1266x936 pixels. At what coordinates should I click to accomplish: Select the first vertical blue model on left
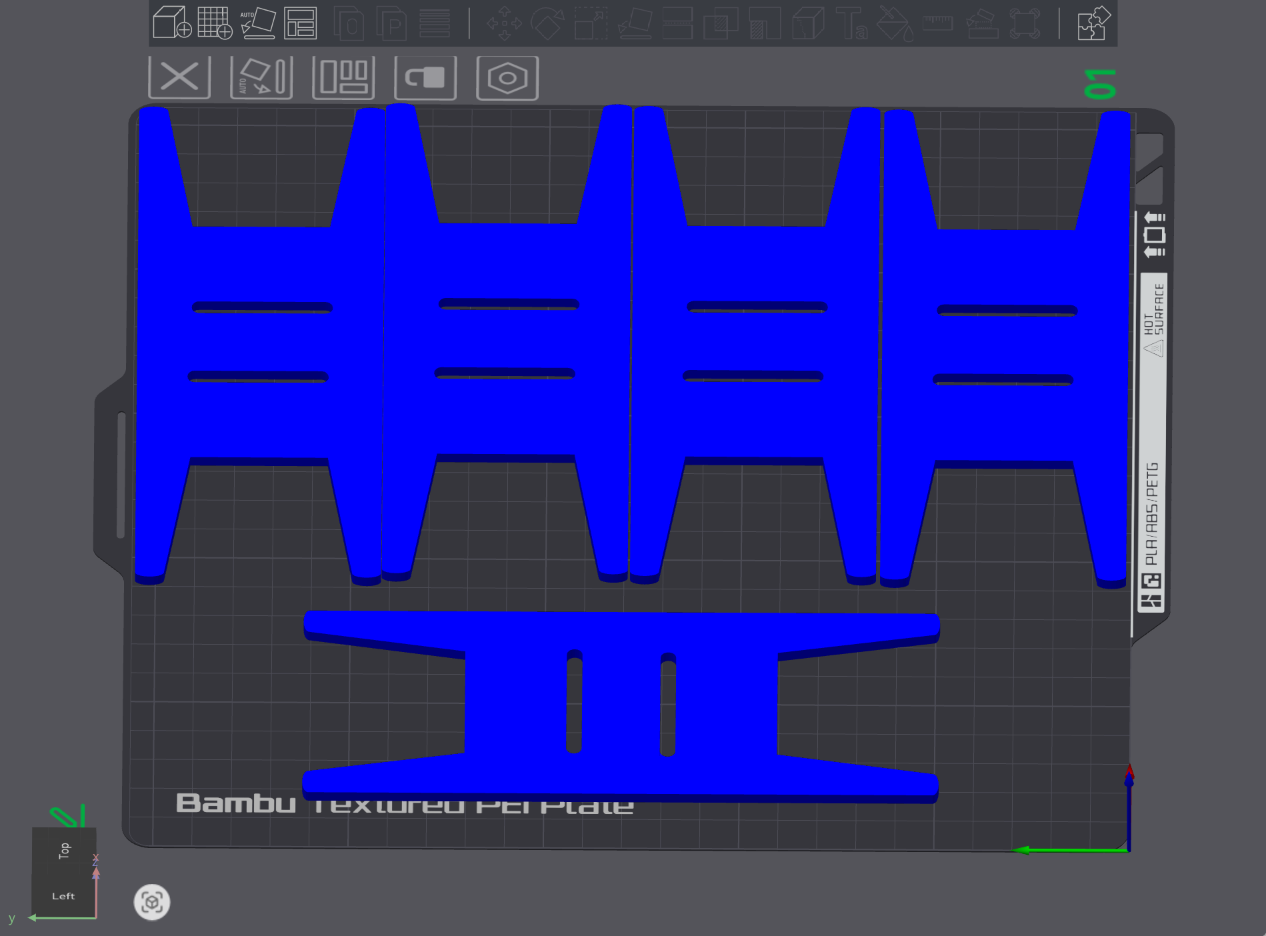(x=260, y=345)
